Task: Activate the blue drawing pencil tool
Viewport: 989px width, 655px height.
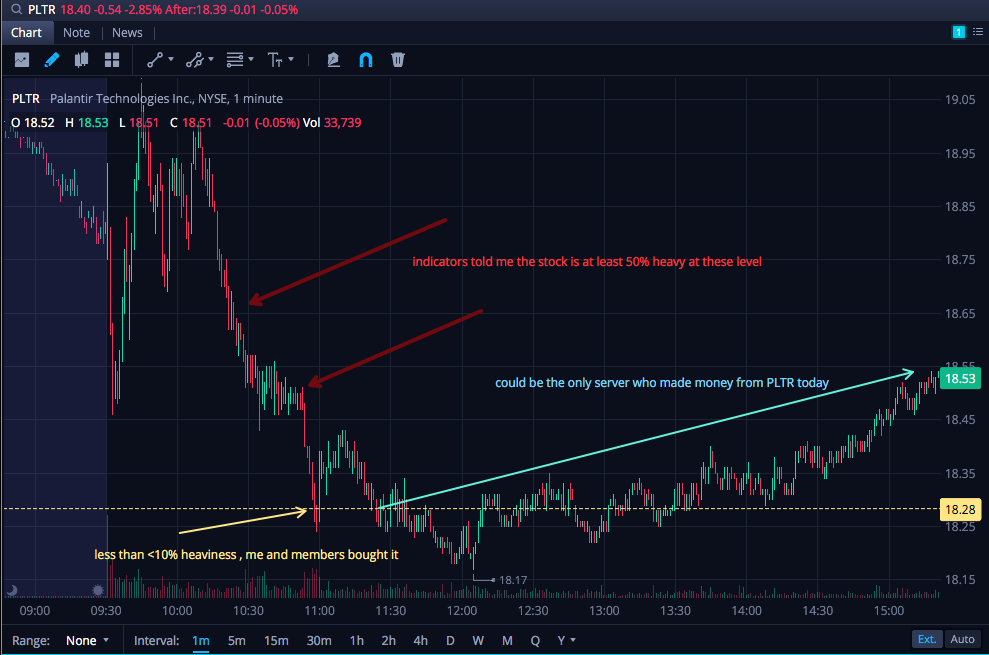Action: (x=52, y=60)
